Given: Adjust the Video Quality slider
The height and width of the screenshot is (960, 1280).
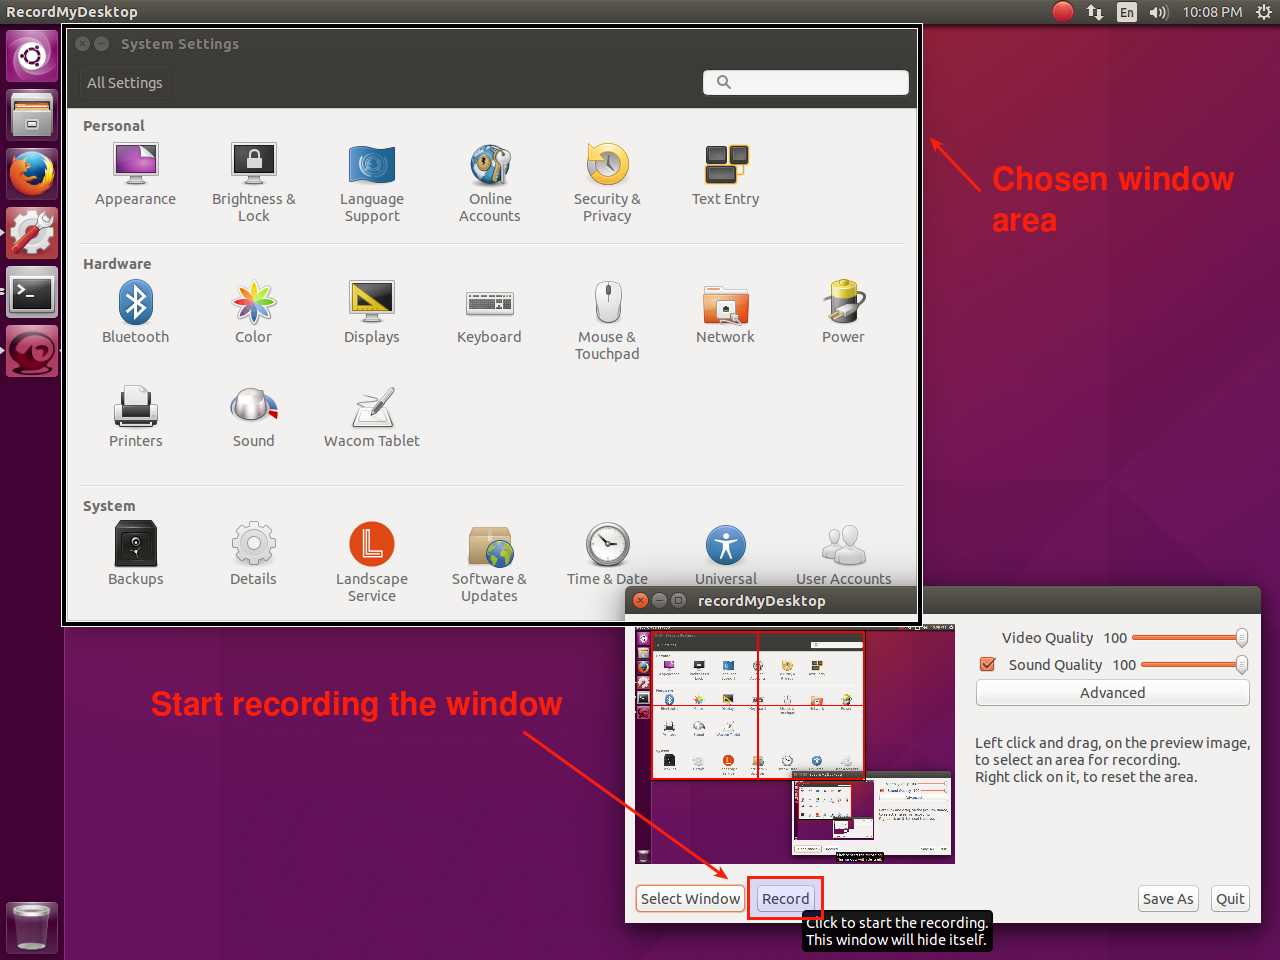Looking at the screenshot, I should [x=1190, y=637].
